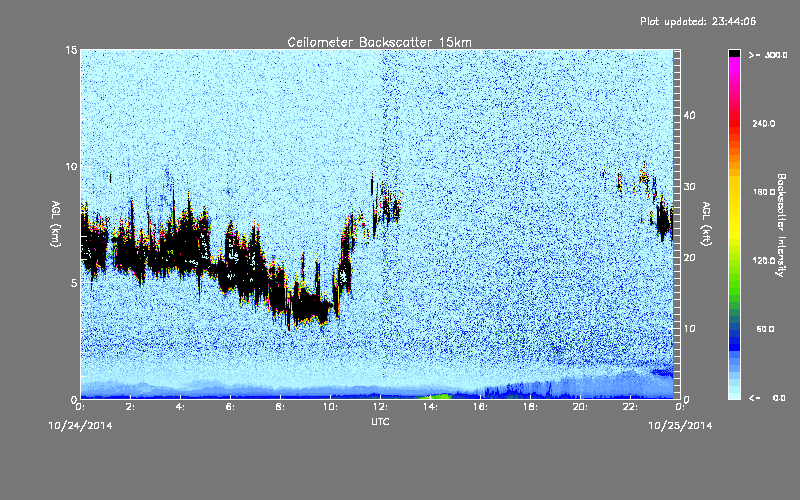Click the "10/25/2014" end date

680,425
